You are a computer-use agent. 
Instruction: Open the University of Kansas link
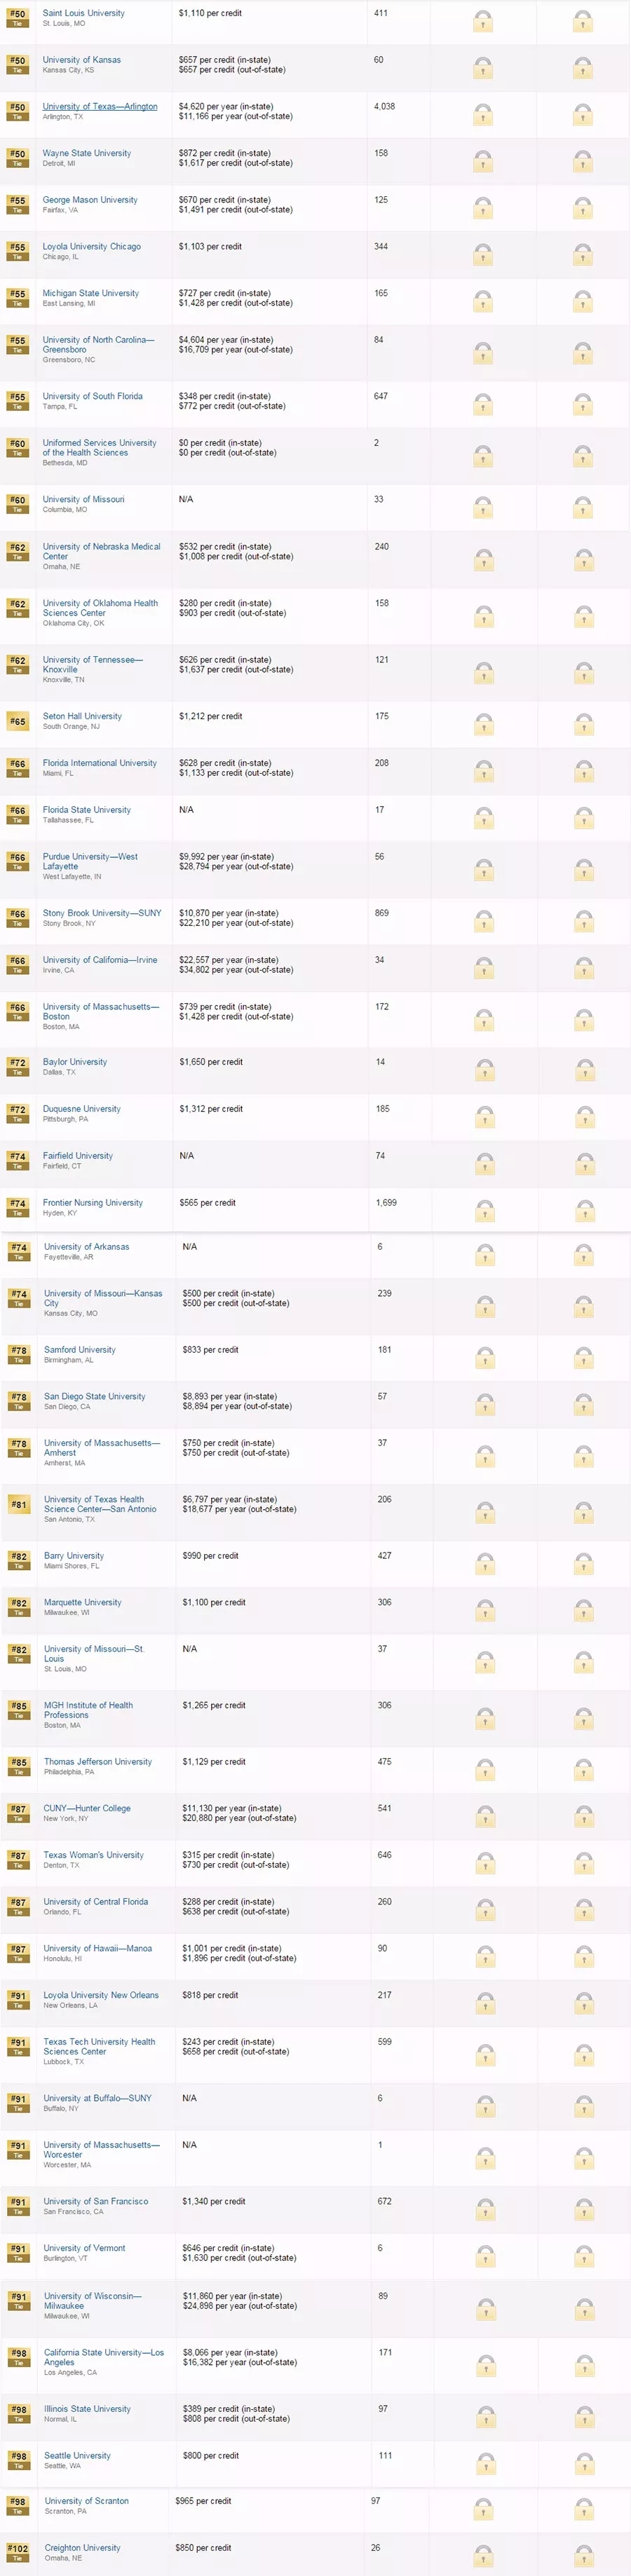pos(81,60)
